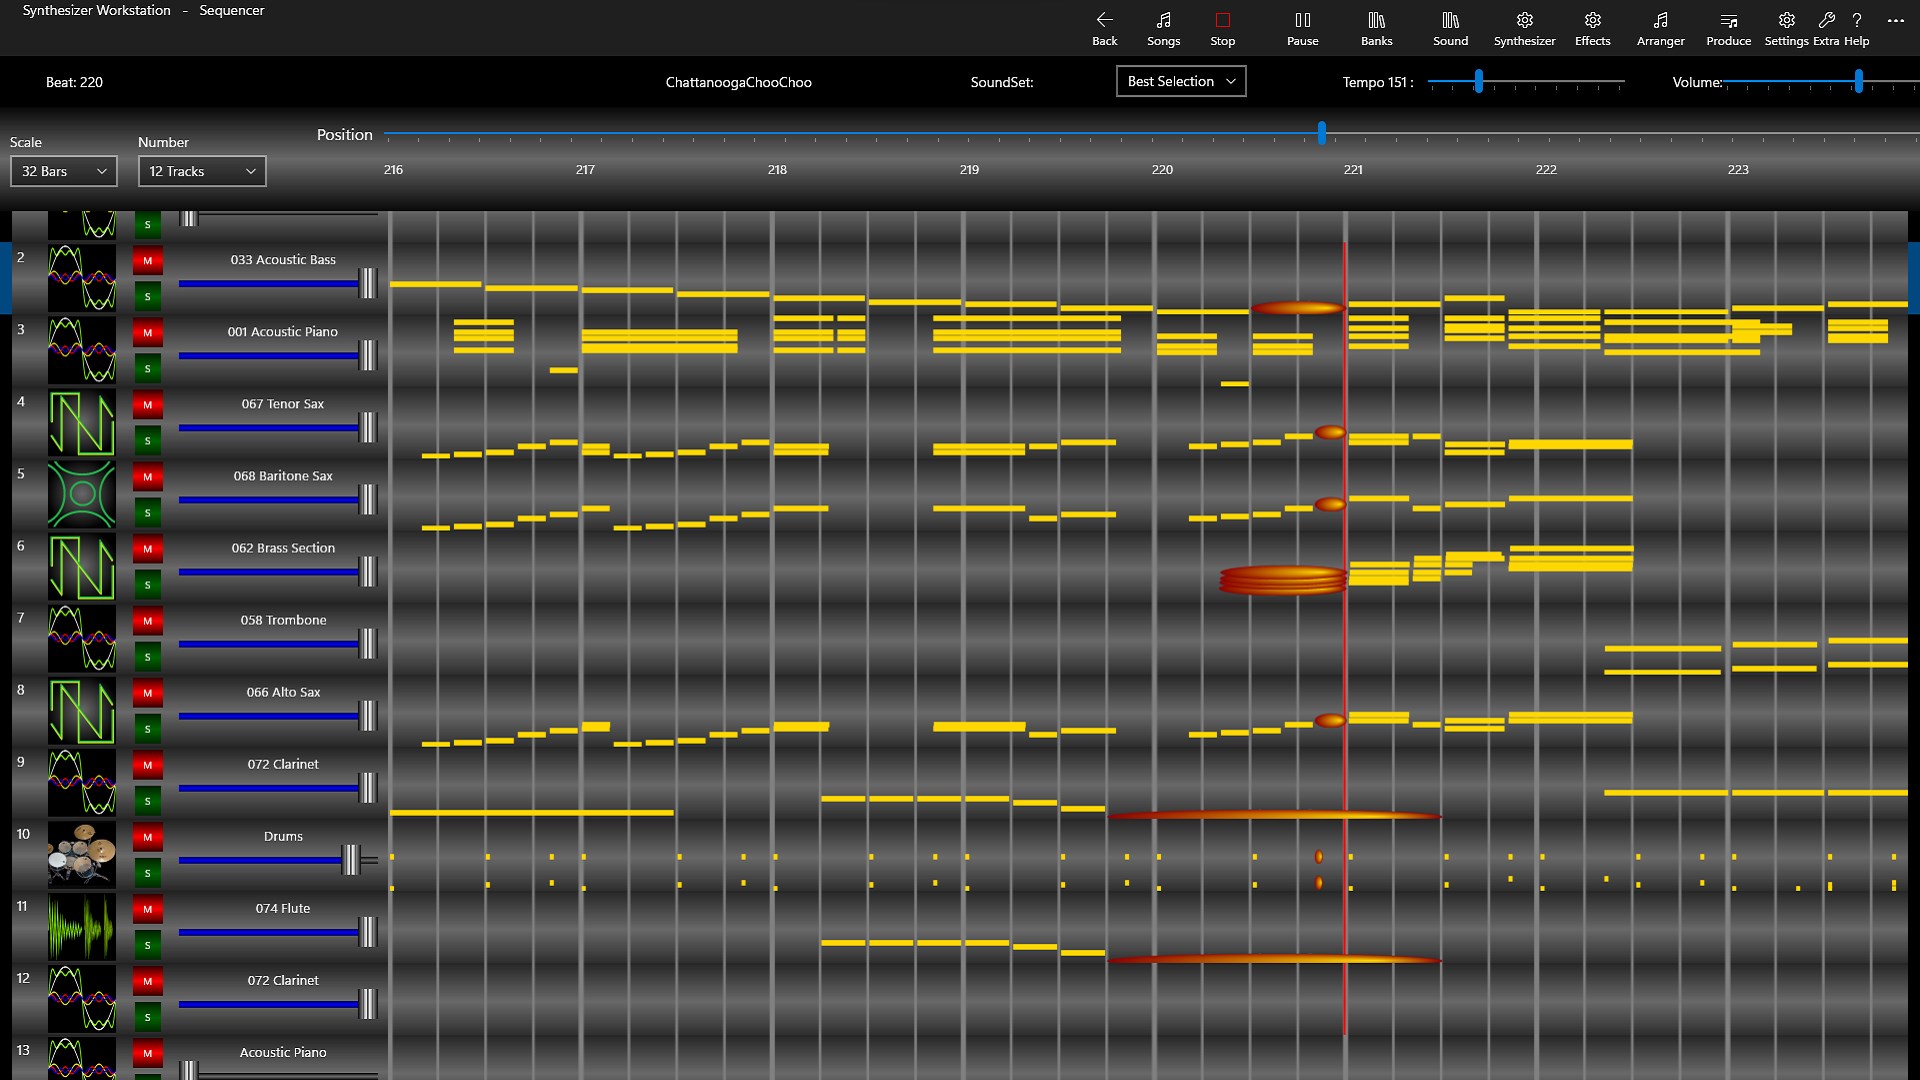This screenshot has height=1080, width=1920.
Task: Open the Scale dropdown showing 32 Bars
Action: click(63, 171)
